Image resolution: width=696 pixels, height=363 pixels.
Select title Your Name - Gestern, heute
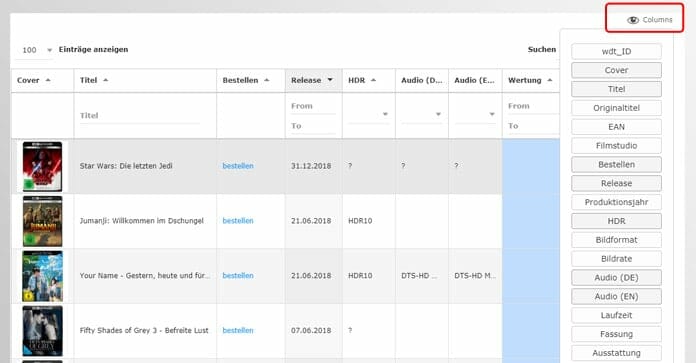coord(145,276)
